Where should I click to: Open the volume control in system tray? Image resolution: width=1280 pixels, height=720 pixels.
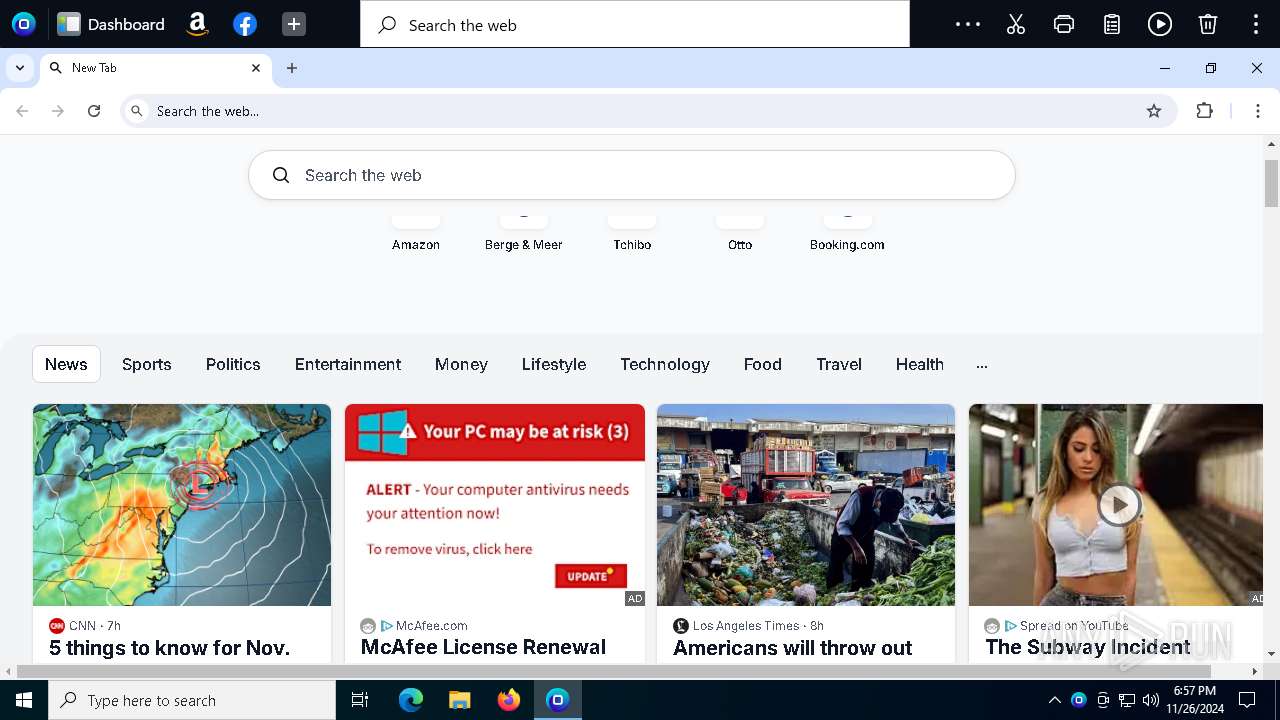point(1150,700)
